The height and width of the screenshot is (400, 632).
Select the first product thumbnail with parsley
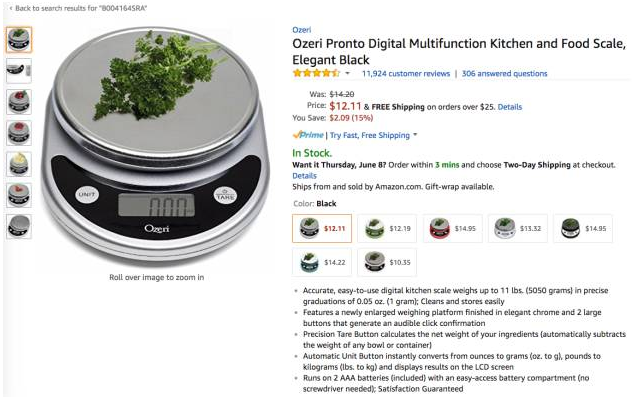tap(19, 40)
